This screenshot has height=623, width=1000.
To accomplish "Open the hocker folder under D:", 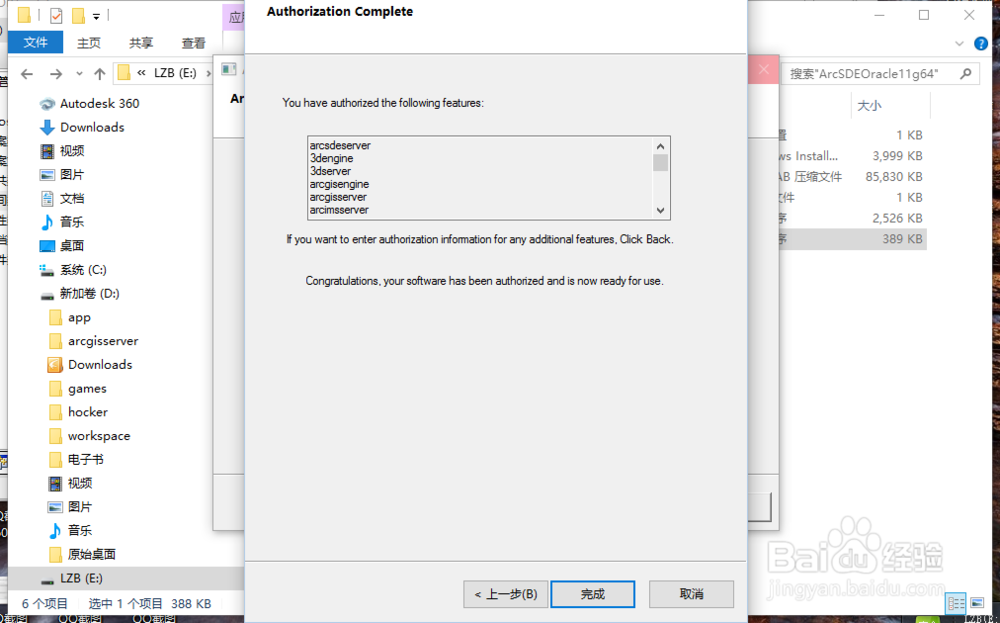I will coord(78,412).
